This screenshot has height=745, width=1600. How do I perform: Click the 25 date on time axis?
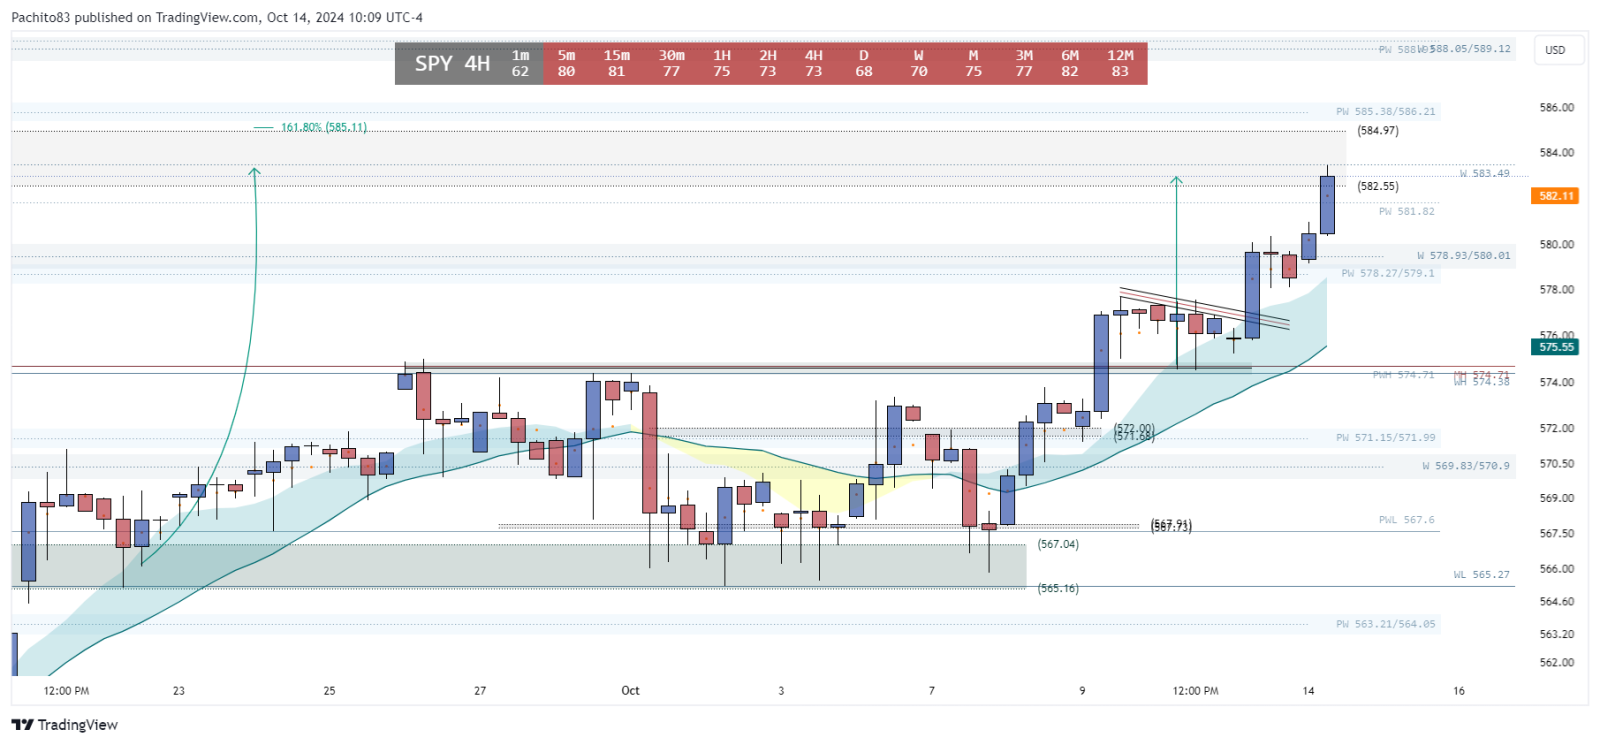(x=330, y=691)
